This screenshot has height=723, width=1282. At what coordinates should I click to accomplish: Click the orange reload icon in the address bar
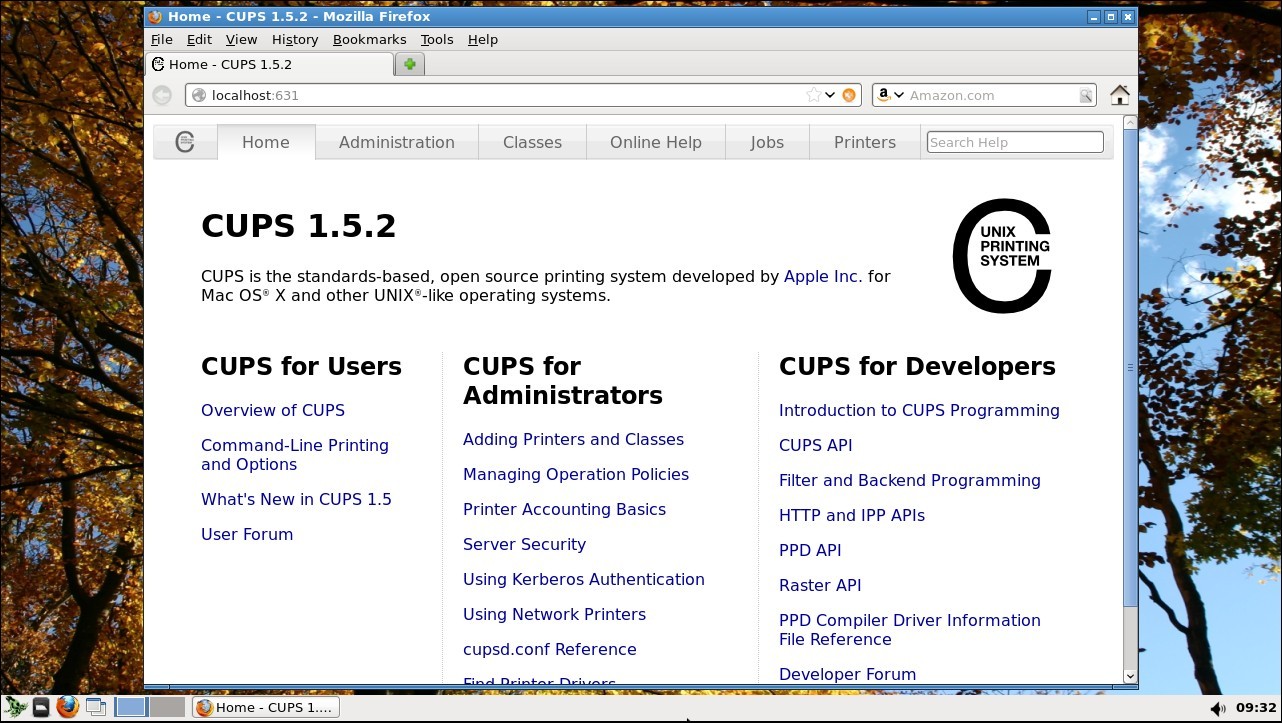(849, 95)
